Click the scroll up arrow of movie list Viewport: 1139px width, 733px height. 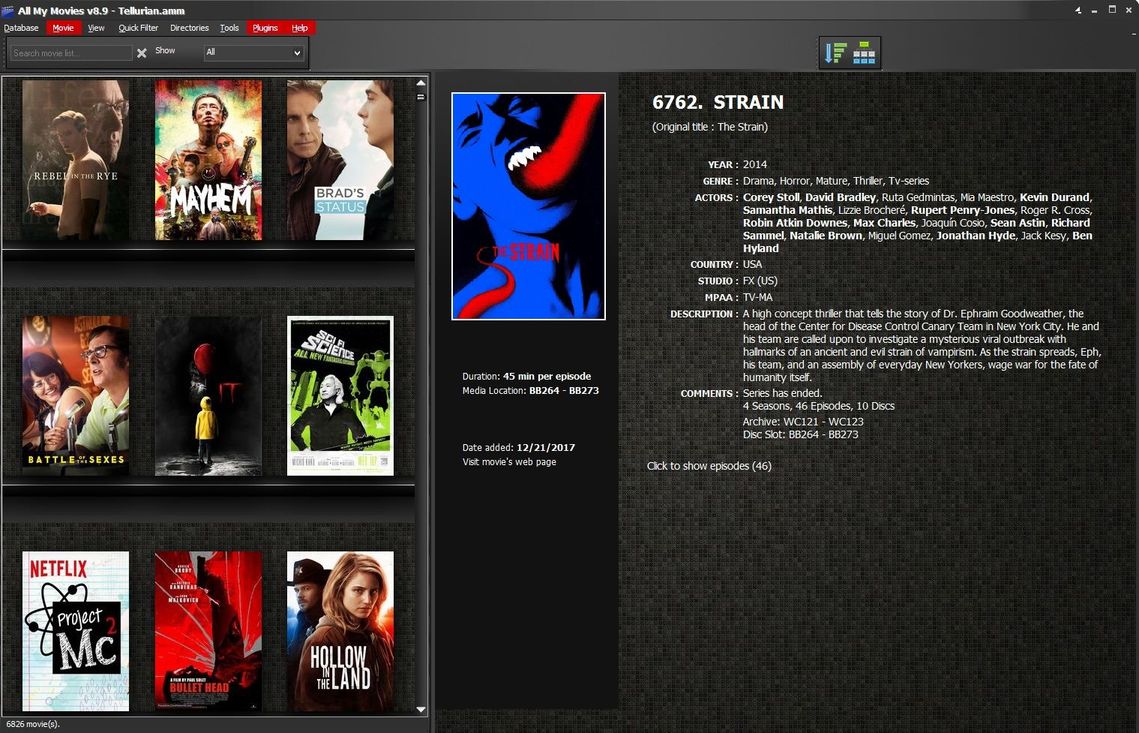coord(421,83)
